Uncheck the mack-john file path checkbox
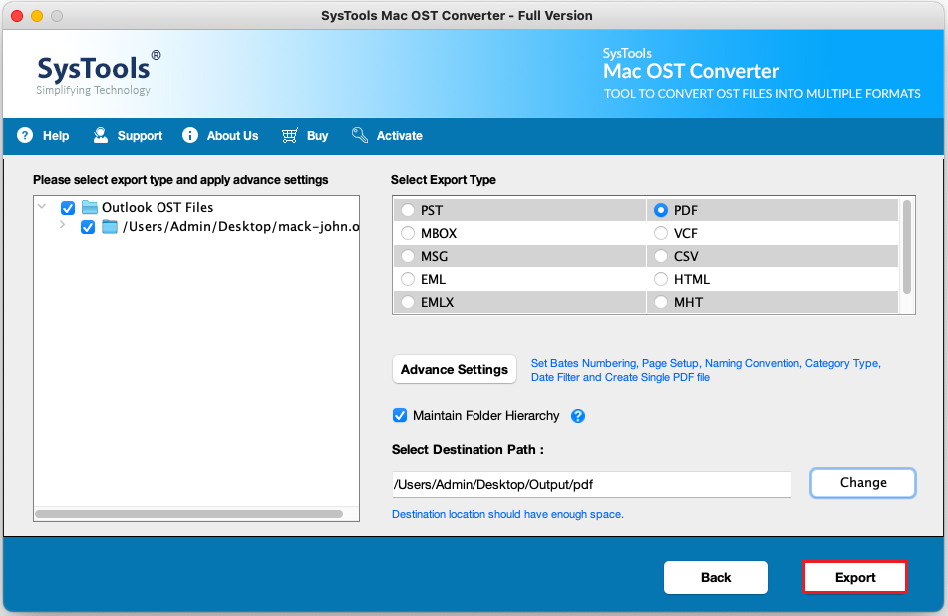The height and width of the screenshot is (616, 948). (88, 227)
